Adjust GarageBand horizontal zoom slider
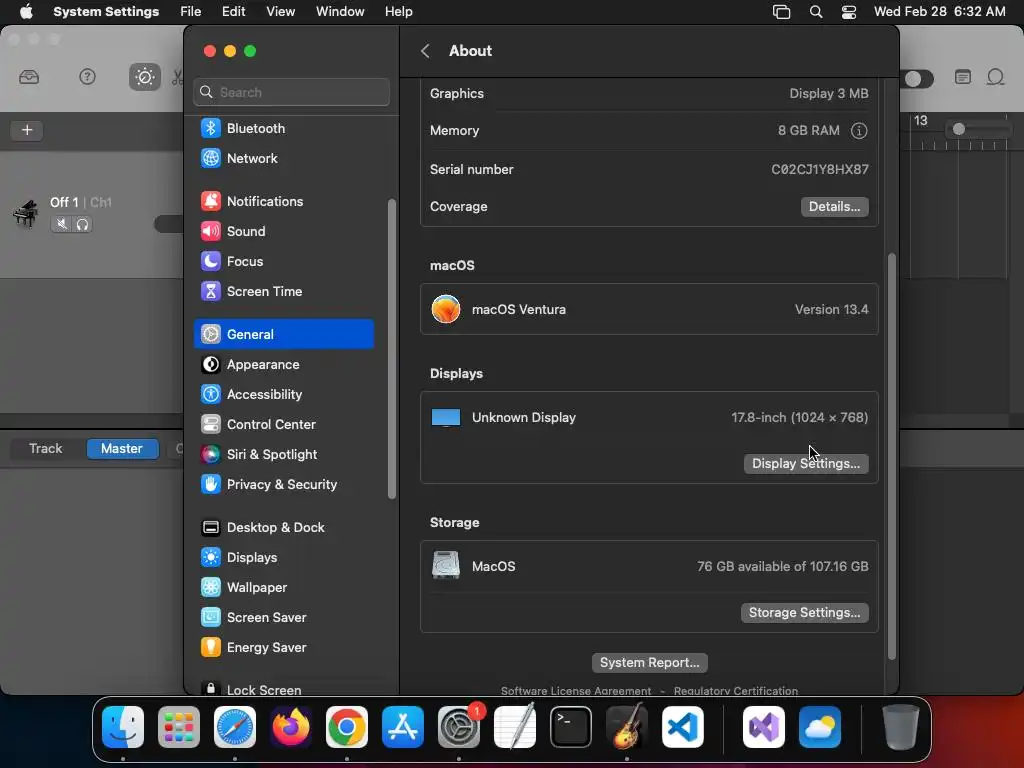Viewport: 1024px width, 768px height. tap(959, 129)
